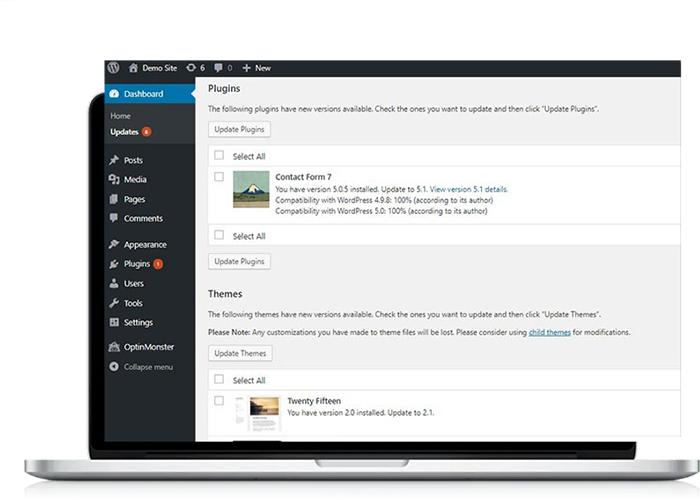
Task: Click Demo Site in the admin bar
Action: 160,68
